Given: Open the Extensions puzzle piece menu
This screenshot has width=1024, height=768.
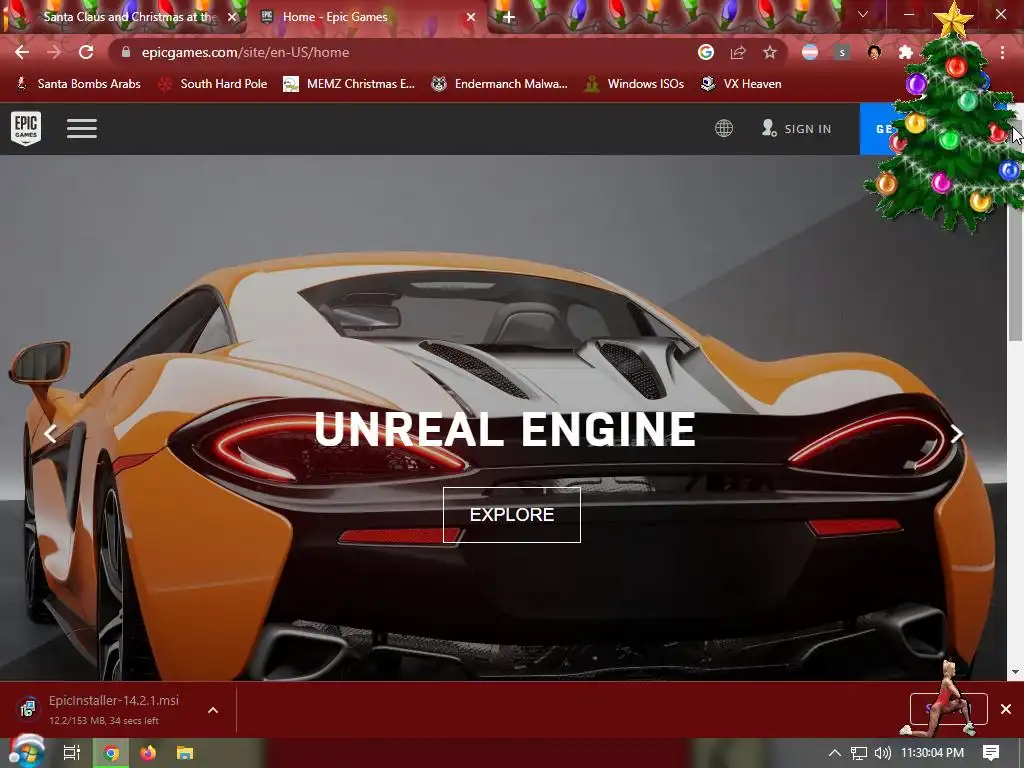Looking at the screenshot, I should pyautogui.click(x=906, y=52).
